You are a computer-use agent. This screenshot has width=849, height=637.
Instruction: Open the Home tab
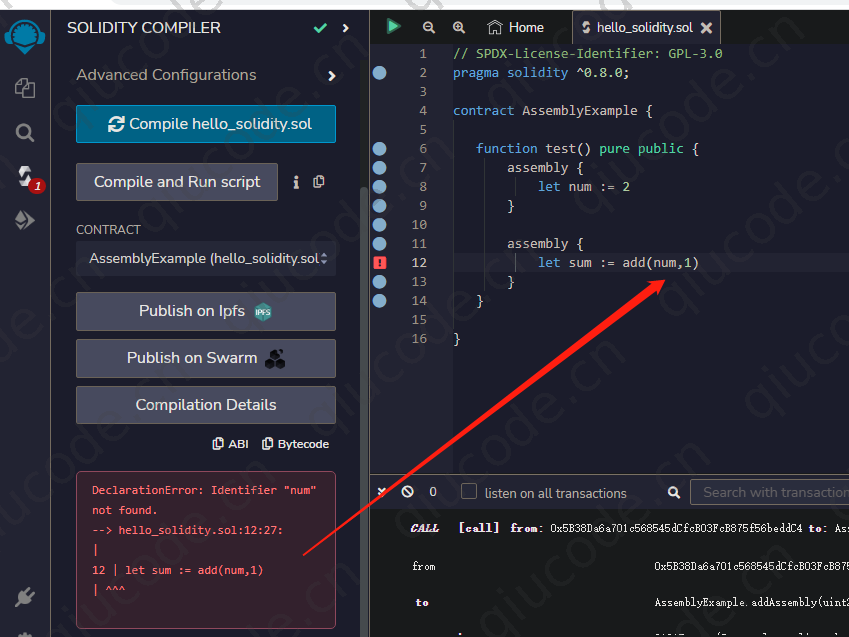515,27
